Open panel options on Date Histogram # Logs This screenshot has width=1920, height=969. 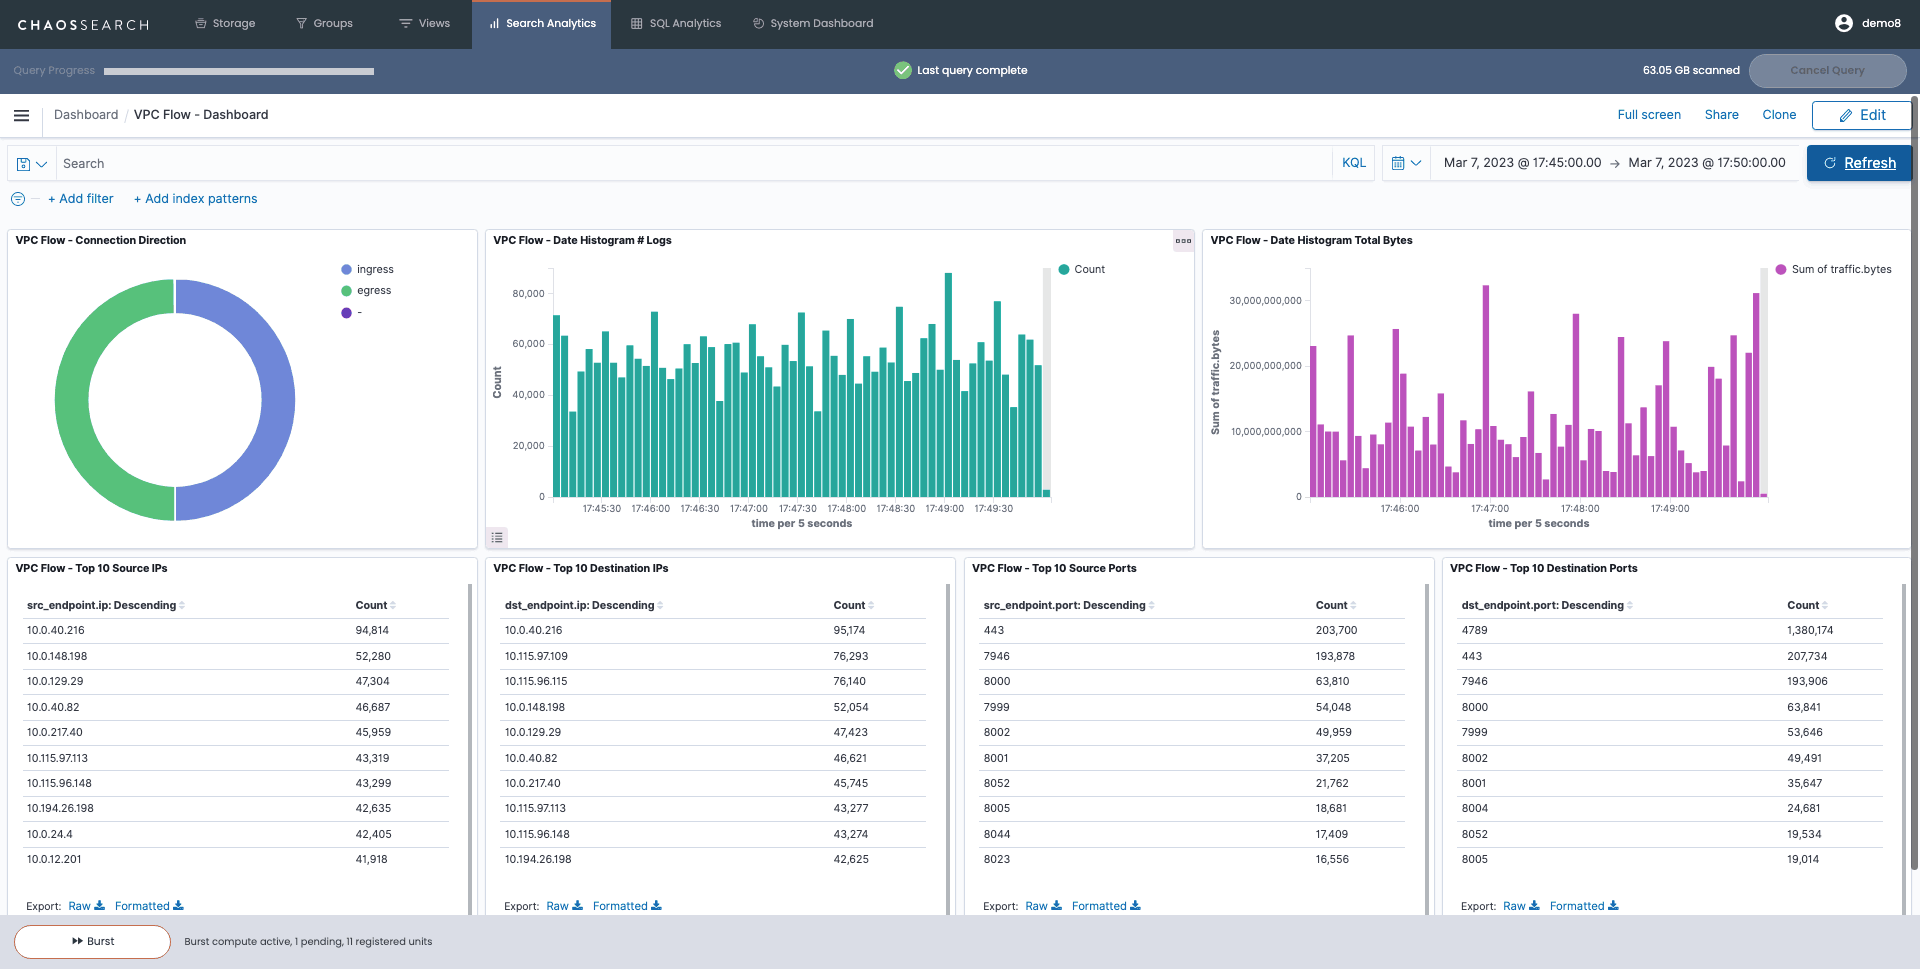(x=1183, y=241)
